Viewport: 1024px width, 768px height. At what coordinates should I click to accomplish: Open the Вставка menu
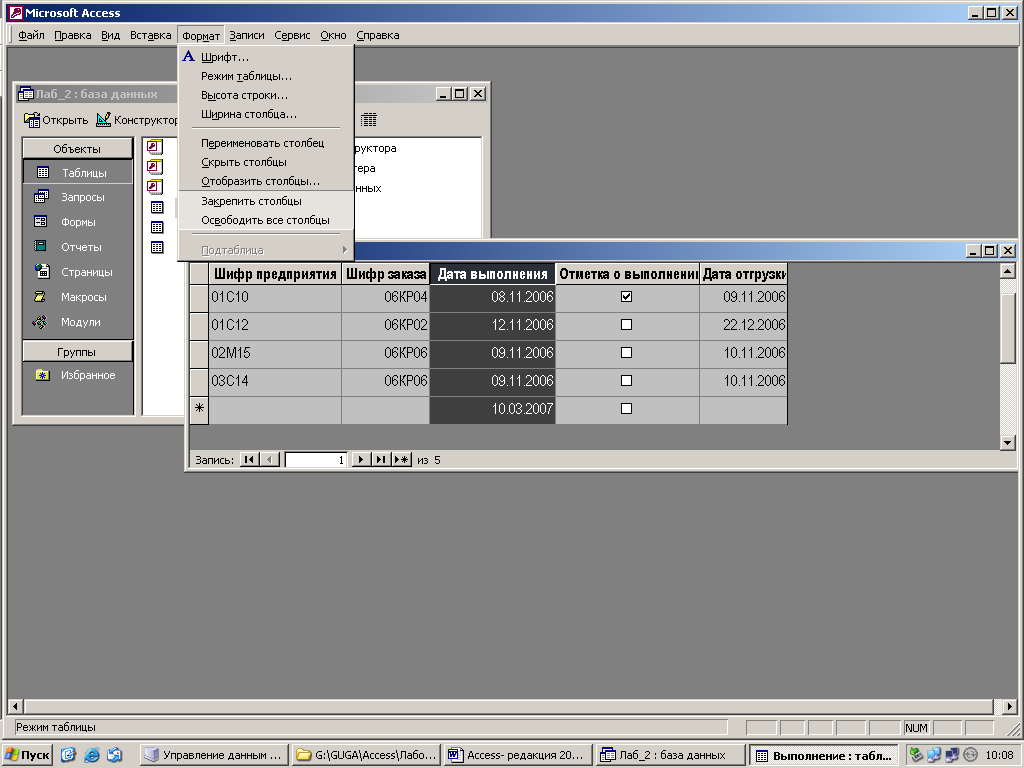point(150,35)
